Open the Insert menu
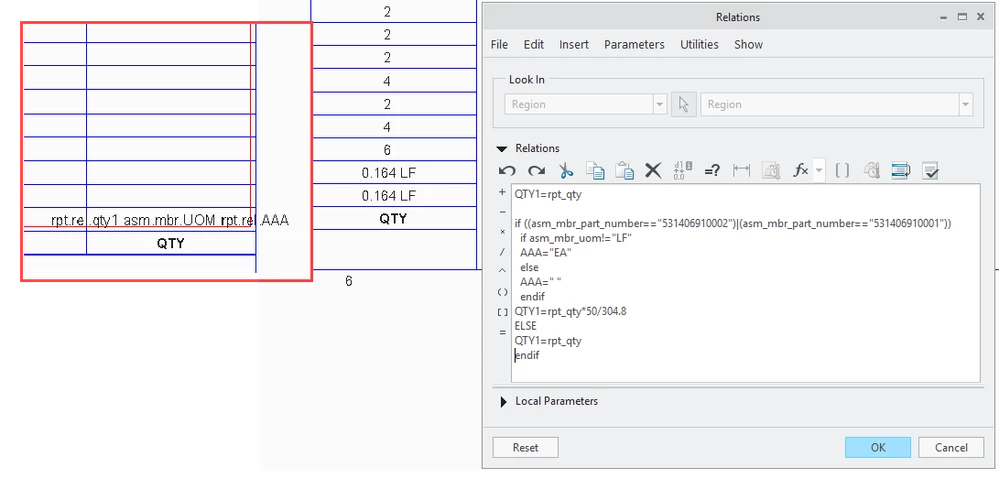 574,45
